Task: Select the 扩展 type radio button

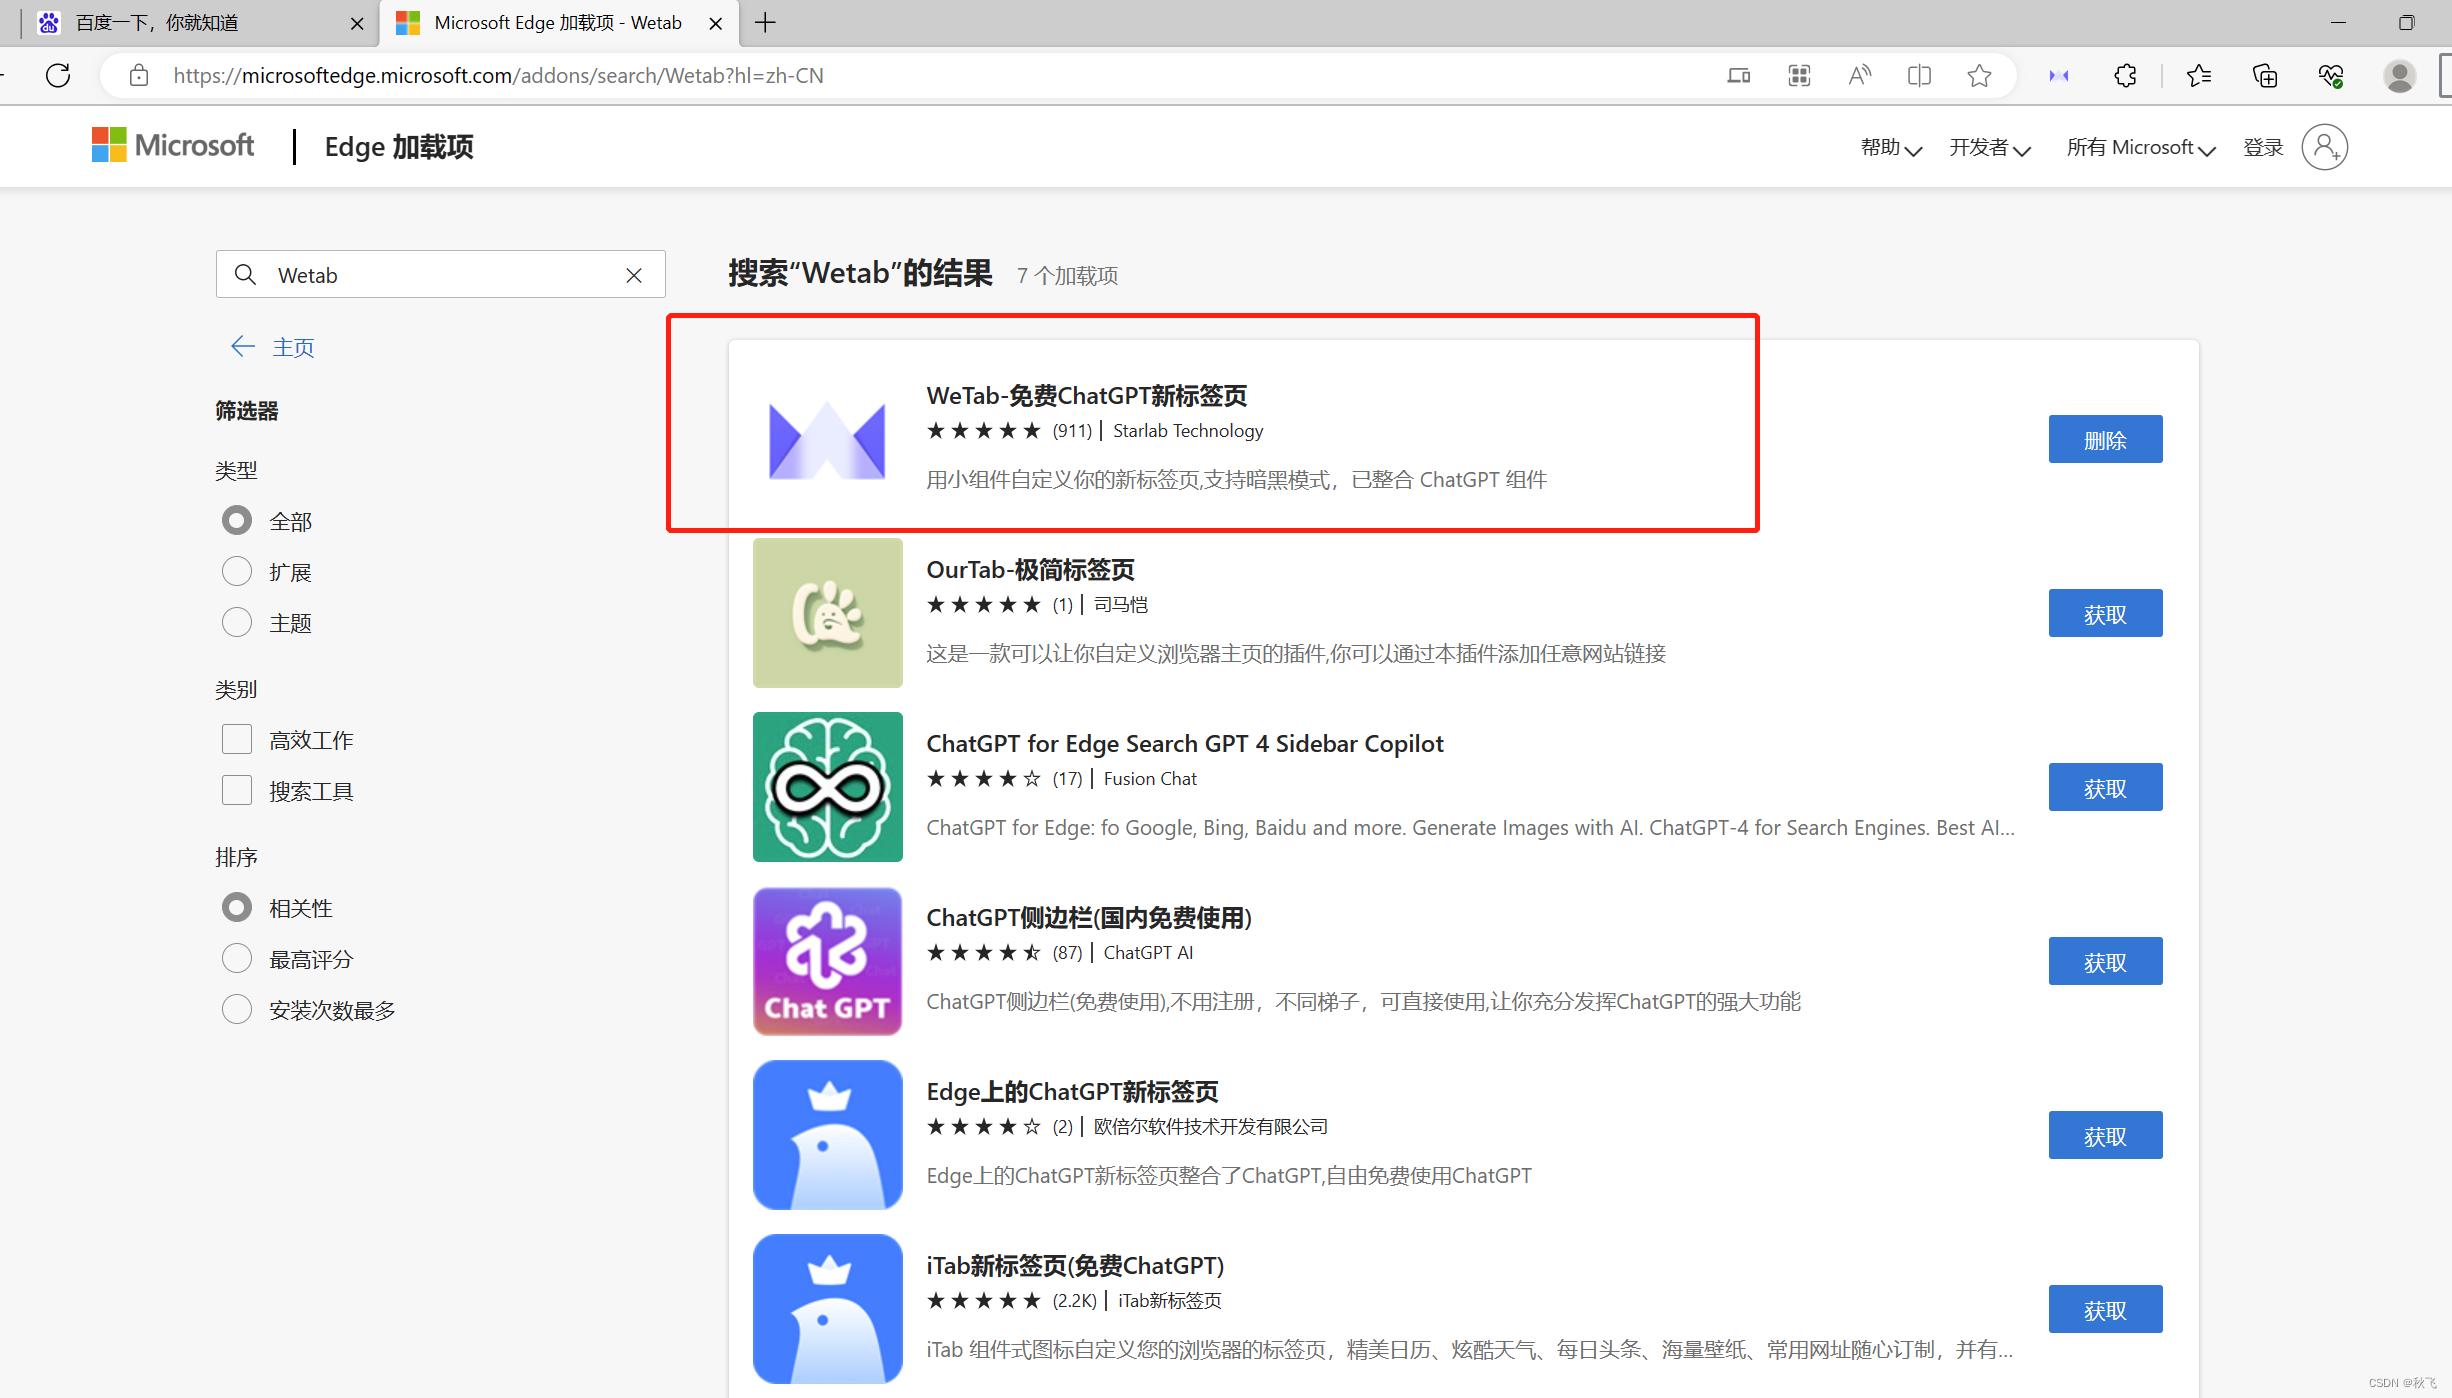Action: pyautogui.click(x=237, y=571)
